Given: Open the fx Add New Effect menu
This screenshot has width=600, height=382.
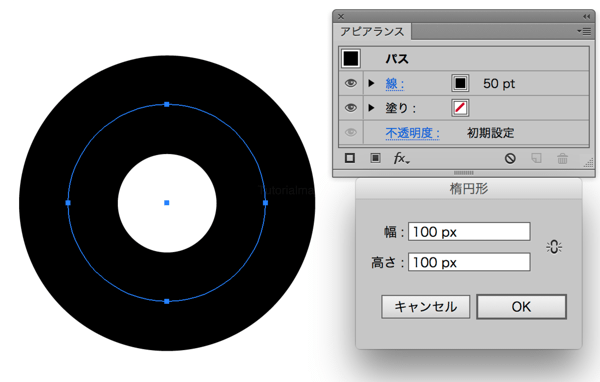Looking at the screenshot, I should pyautogui.click(x=401, y=158).
